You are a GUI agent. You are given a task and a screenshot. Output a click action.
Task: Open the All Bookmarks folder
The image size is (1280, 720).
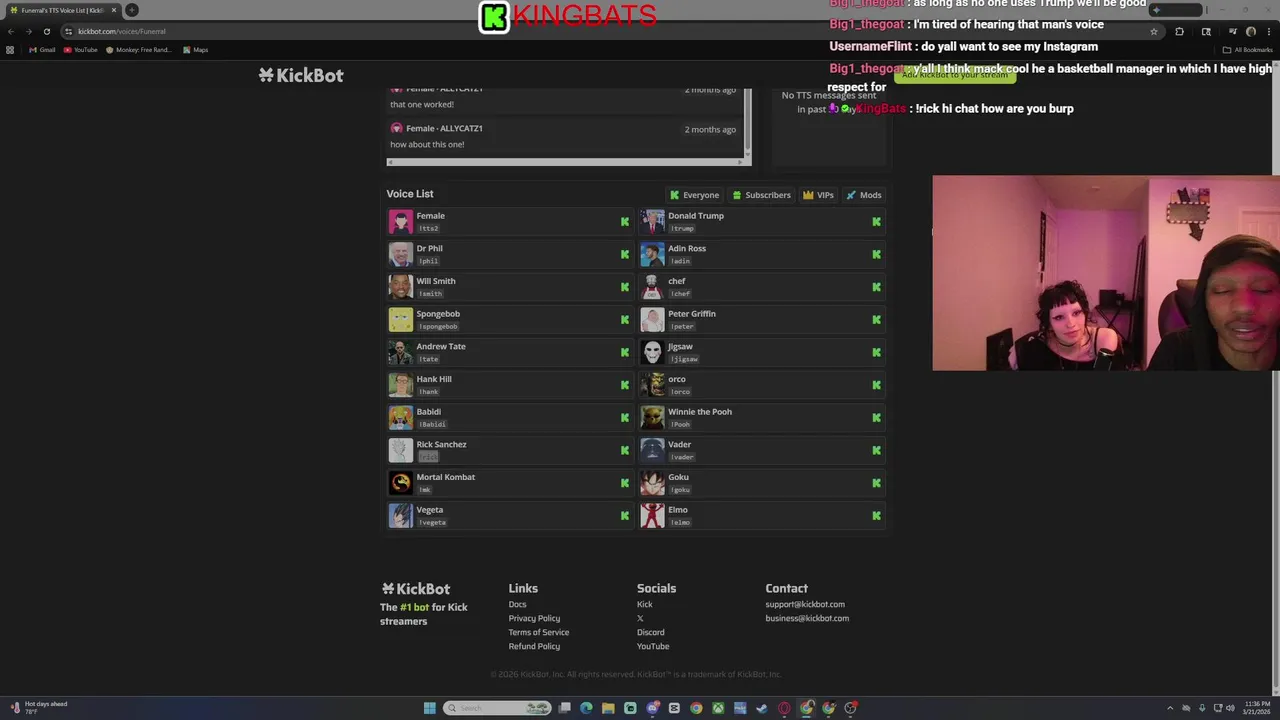tap(1248, 50)
